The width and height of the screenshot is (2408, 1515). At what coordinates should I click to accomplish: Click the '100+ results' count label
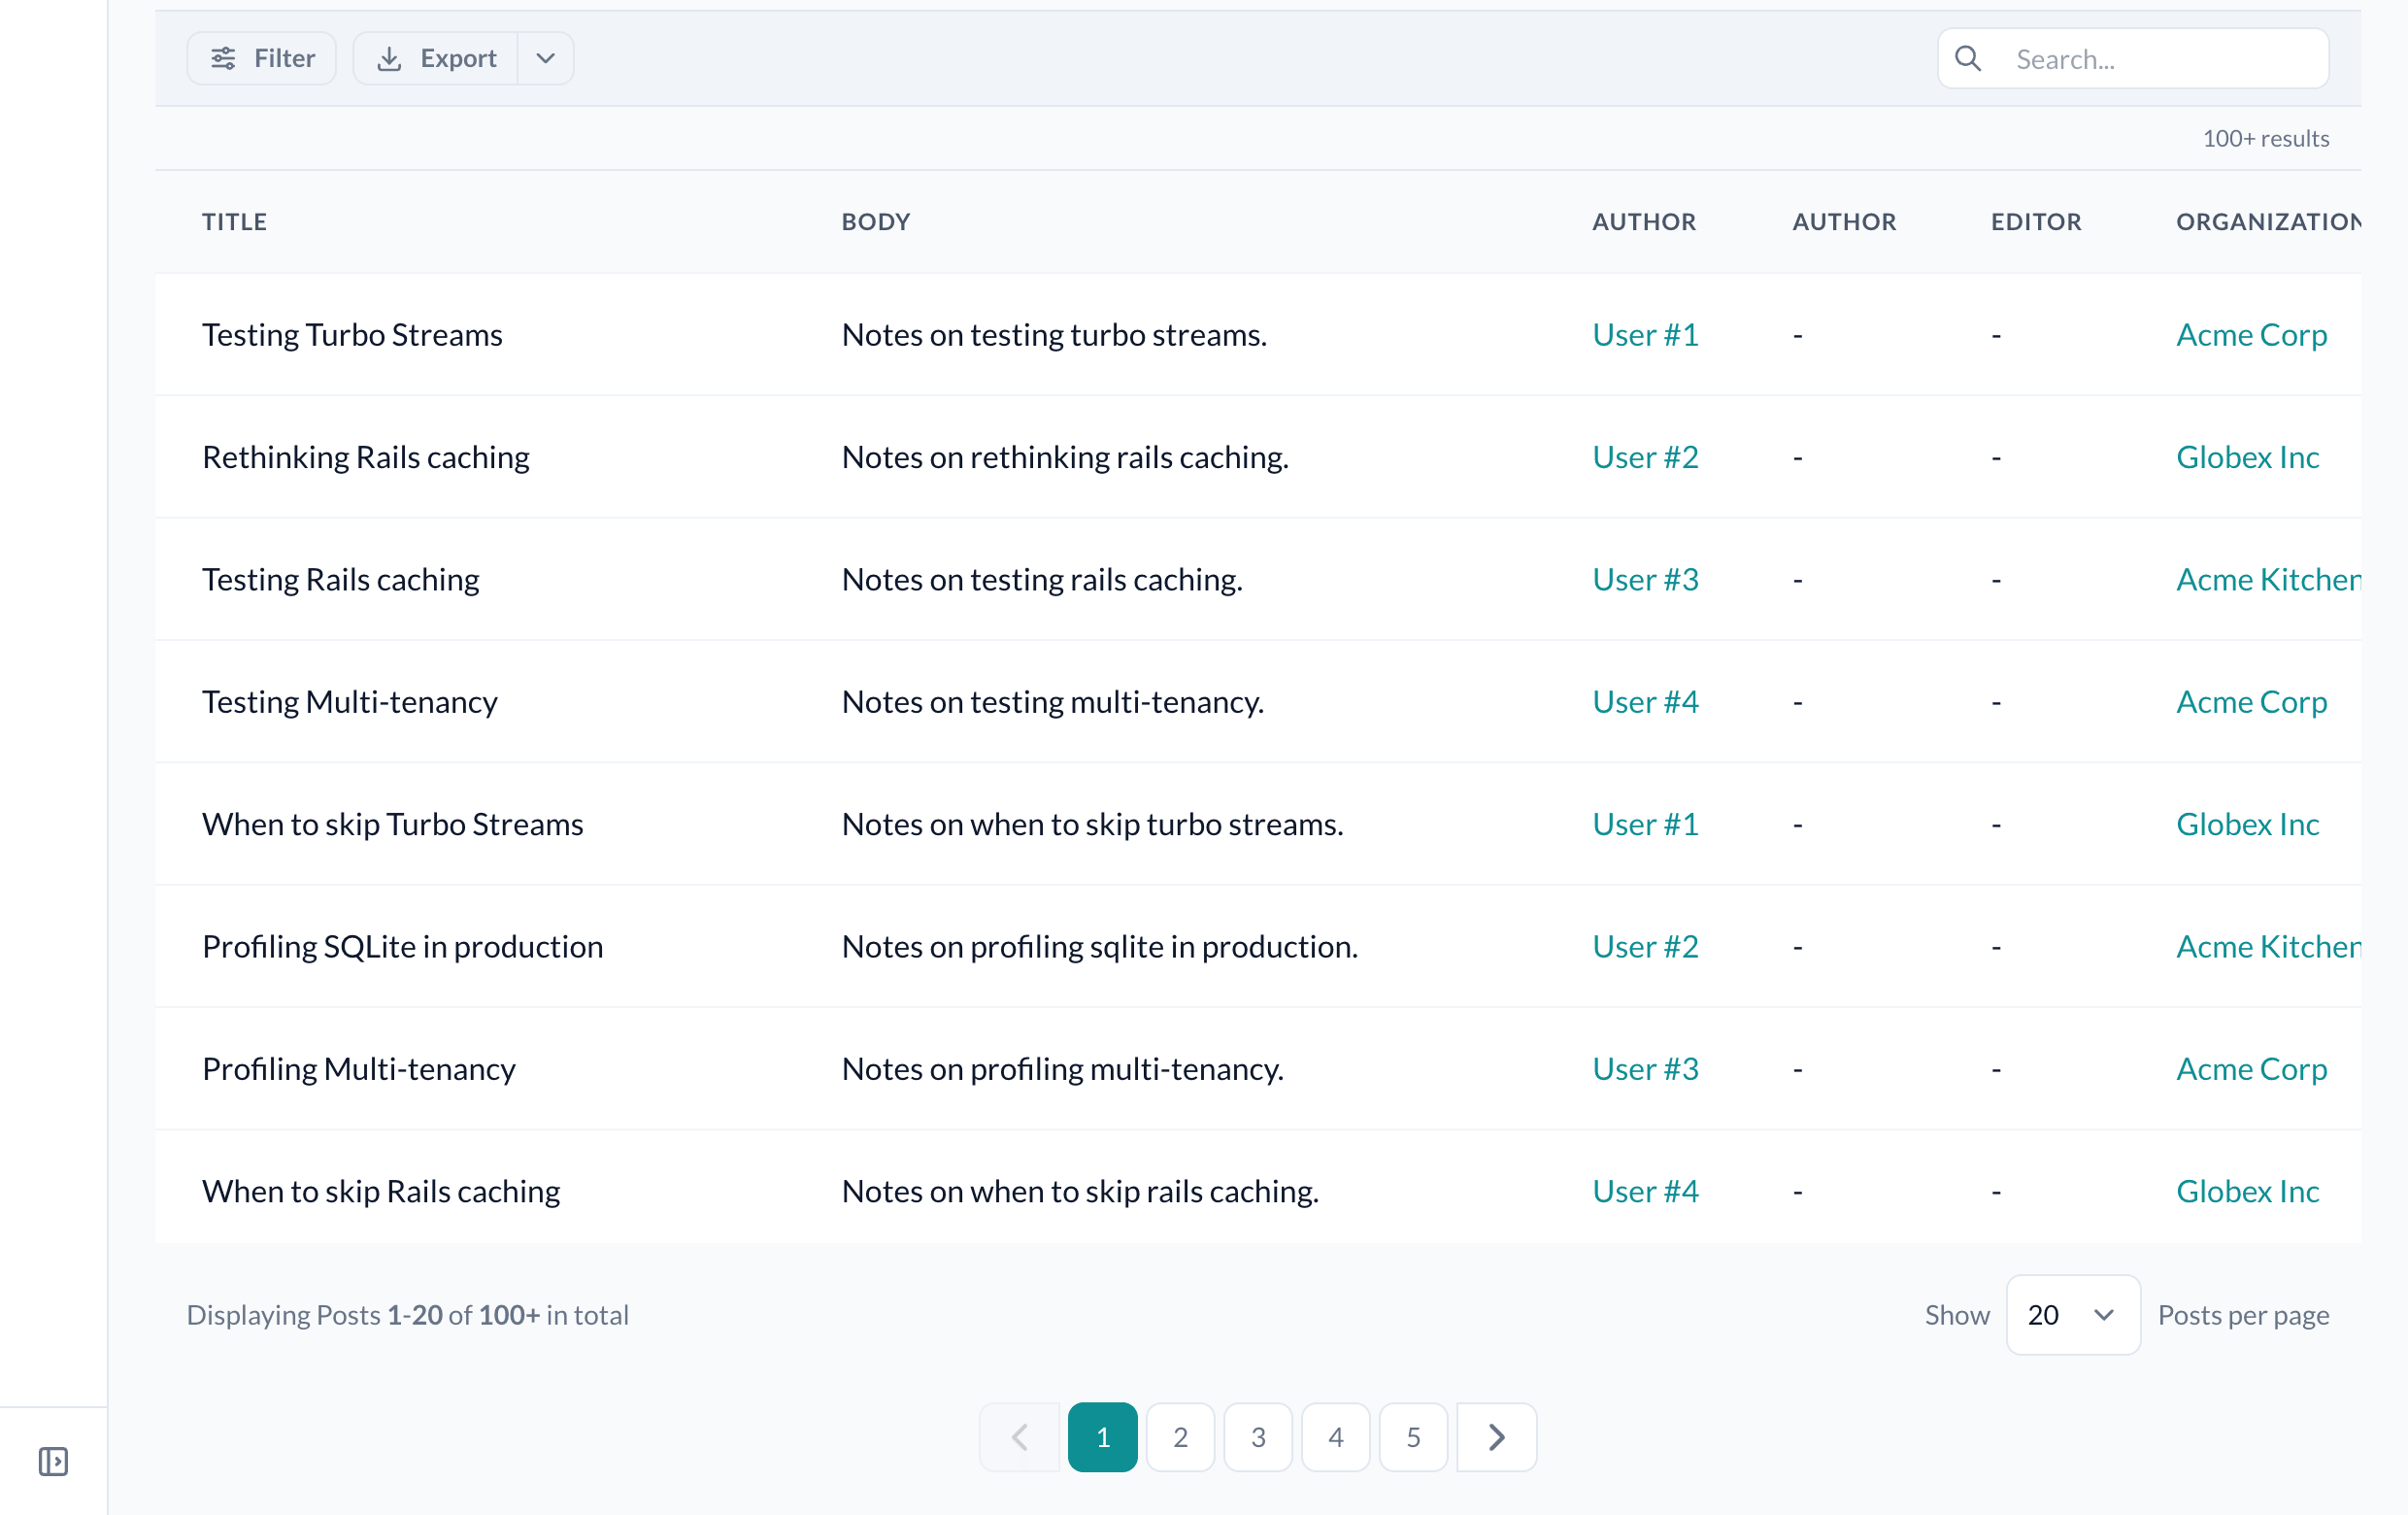click(2265, 138)
